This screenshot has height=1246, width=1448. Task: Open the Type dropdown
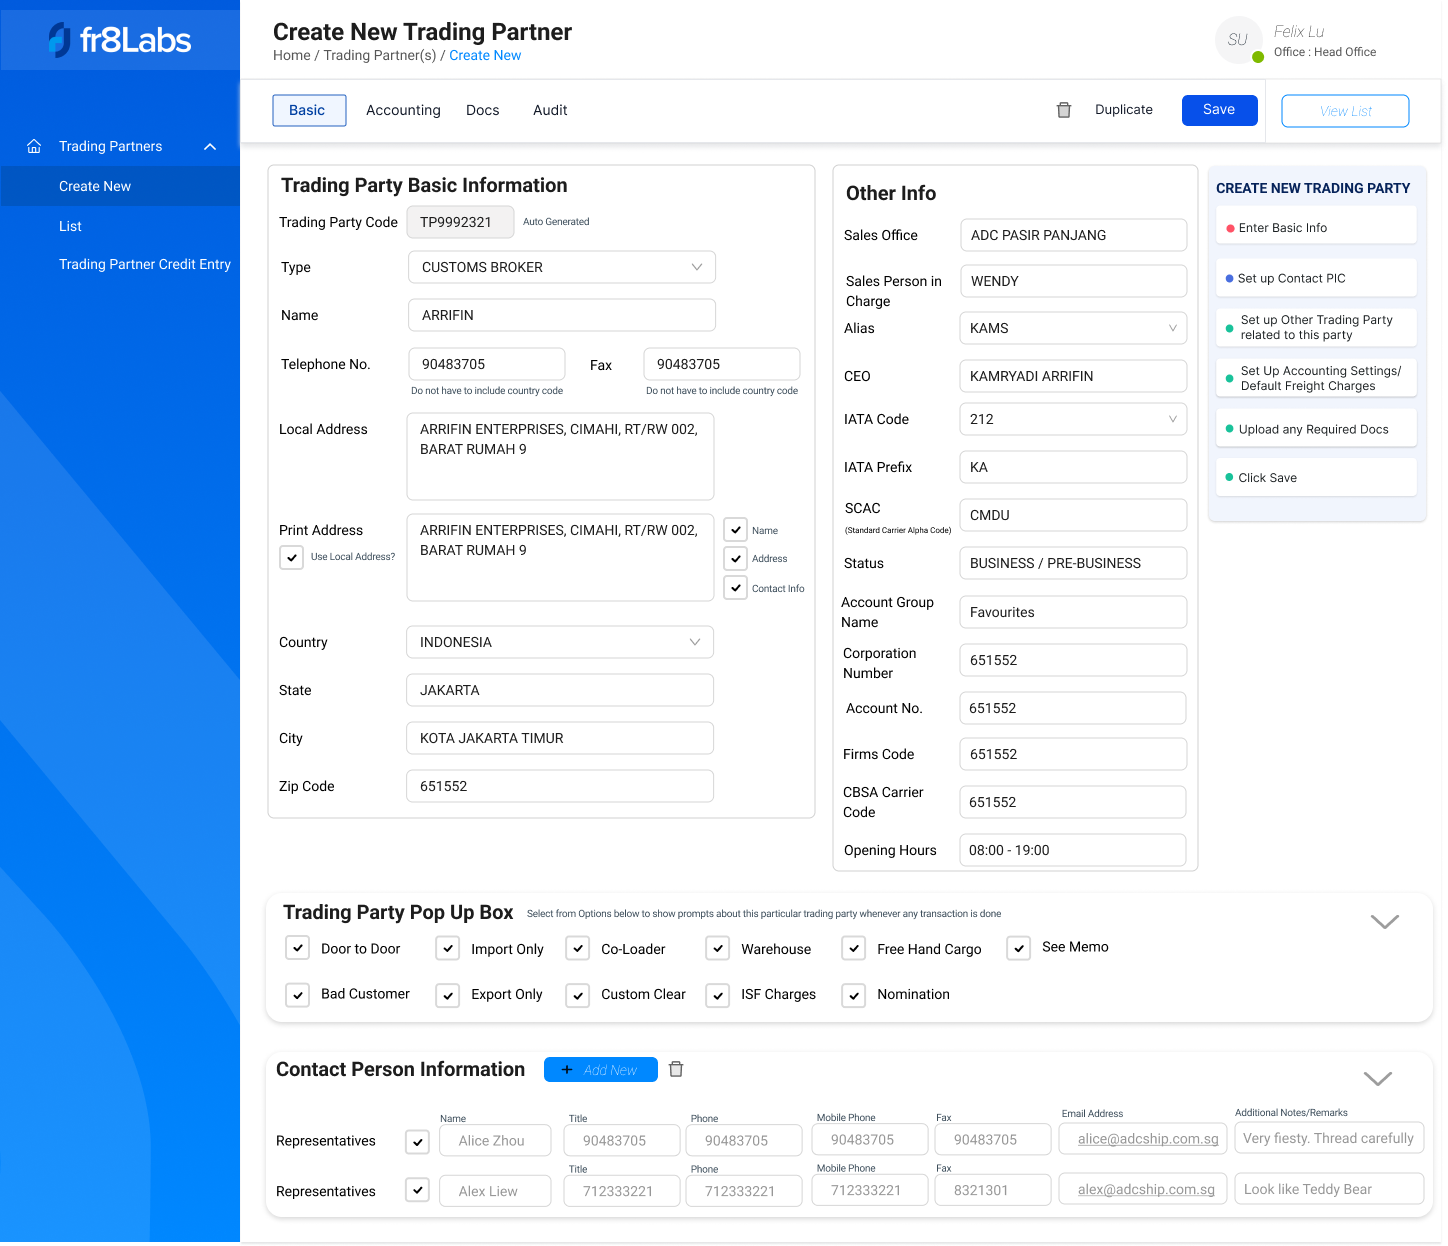tap(562, 267)
